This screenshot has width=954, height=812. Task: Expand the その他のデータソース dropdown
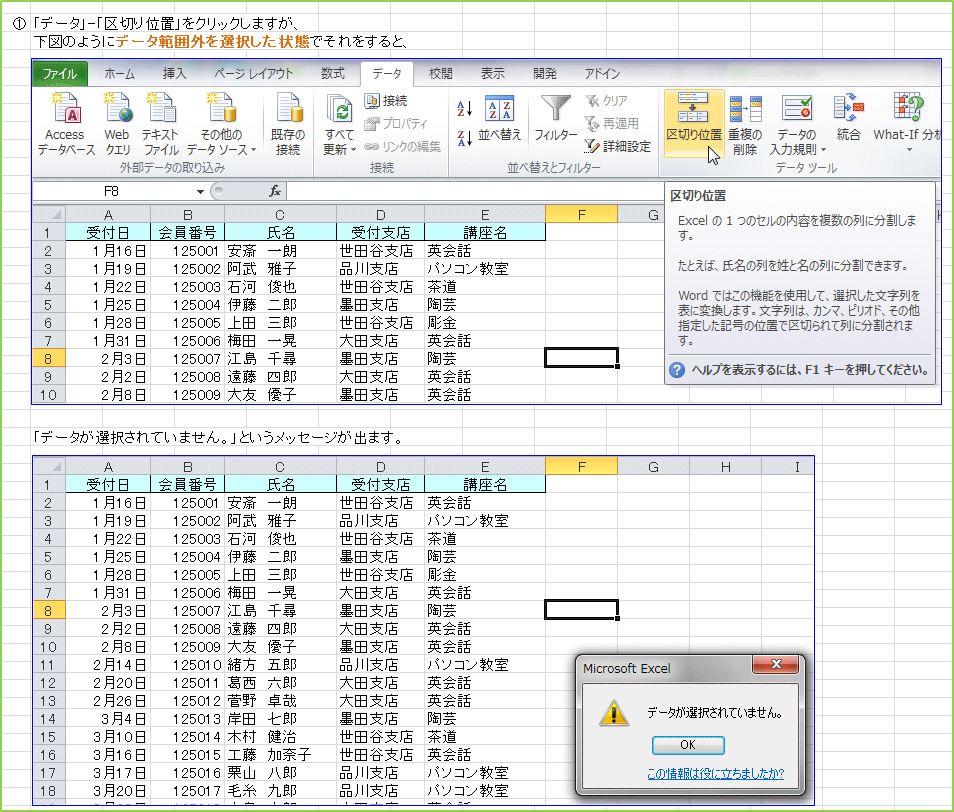click(254, 150)
